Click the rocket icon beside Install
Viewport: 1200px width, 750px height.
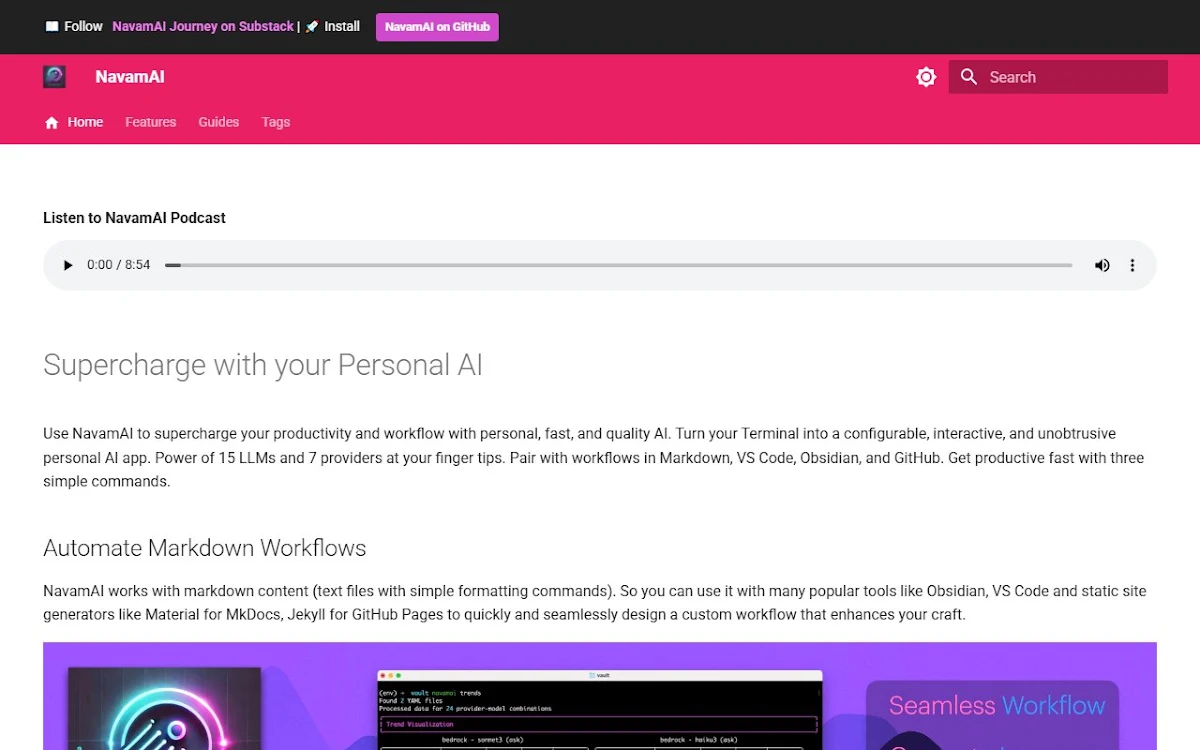tap(312, 27)
